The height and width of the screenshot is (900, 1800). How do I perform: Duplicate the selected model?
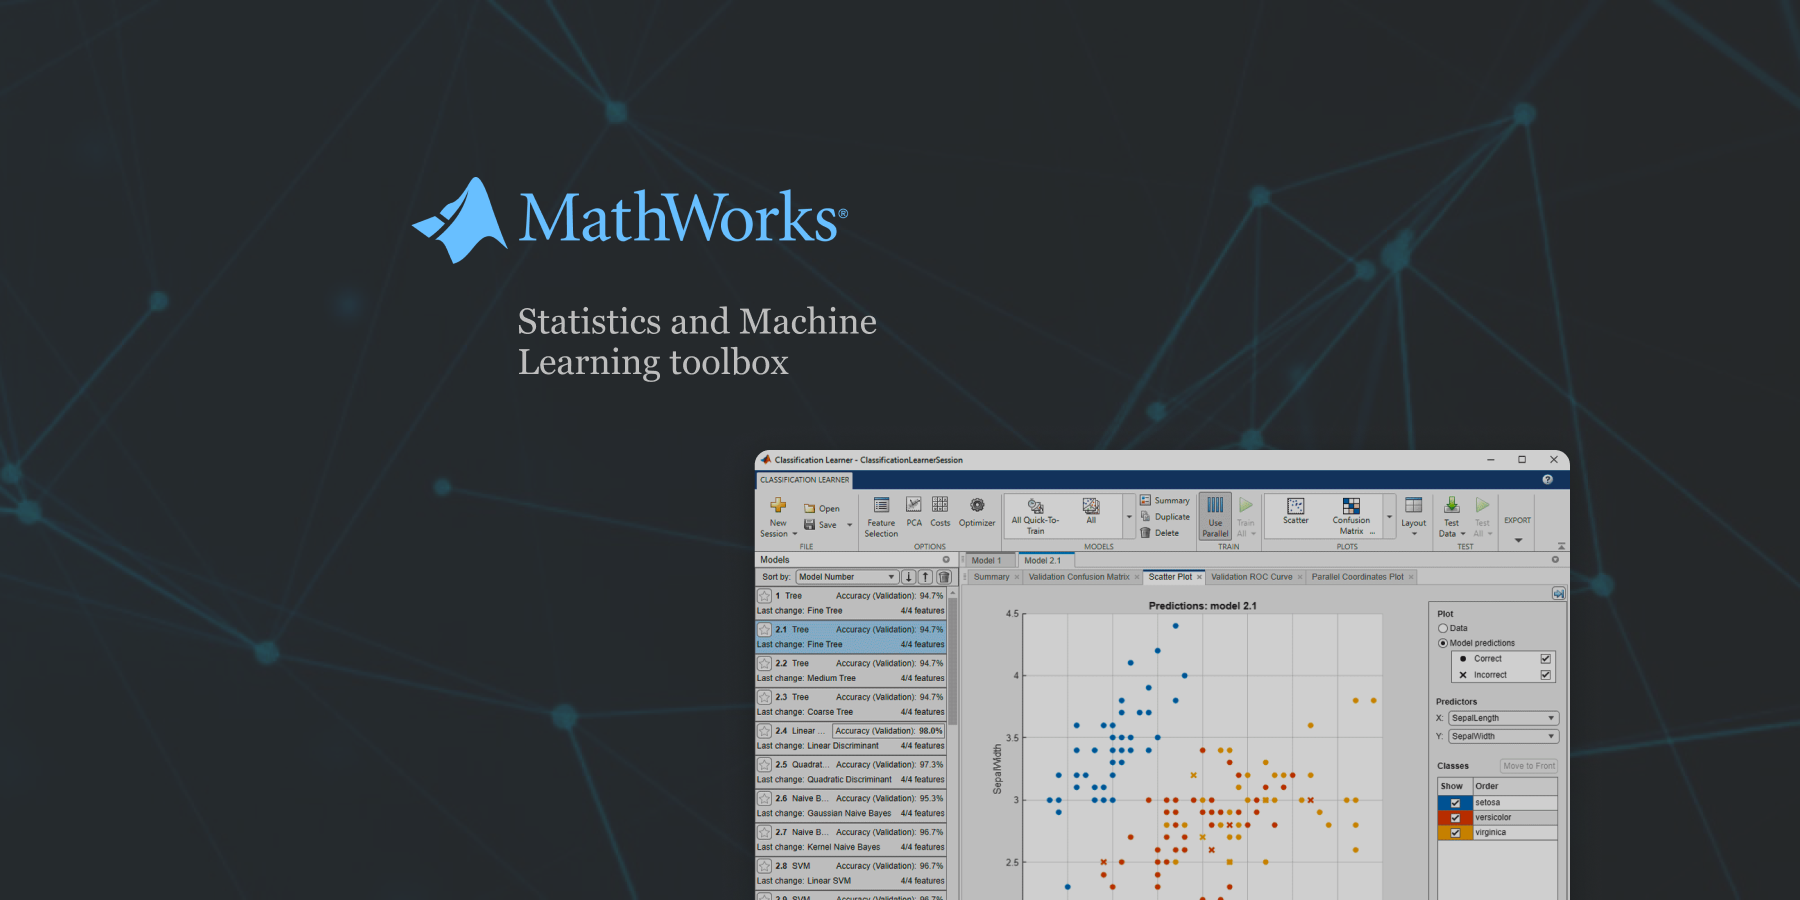1165,517
